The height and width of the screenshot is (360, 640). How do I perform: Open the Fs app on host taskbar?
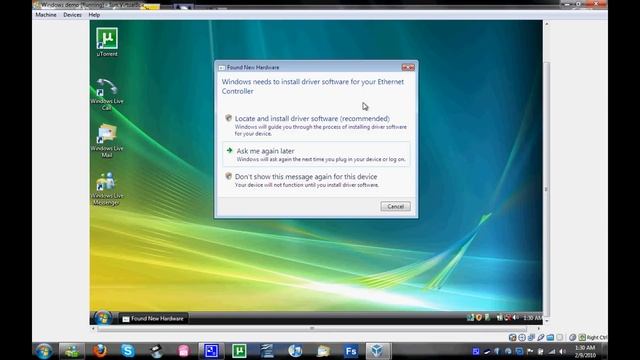pyautogui.click(x=351, y=351)
